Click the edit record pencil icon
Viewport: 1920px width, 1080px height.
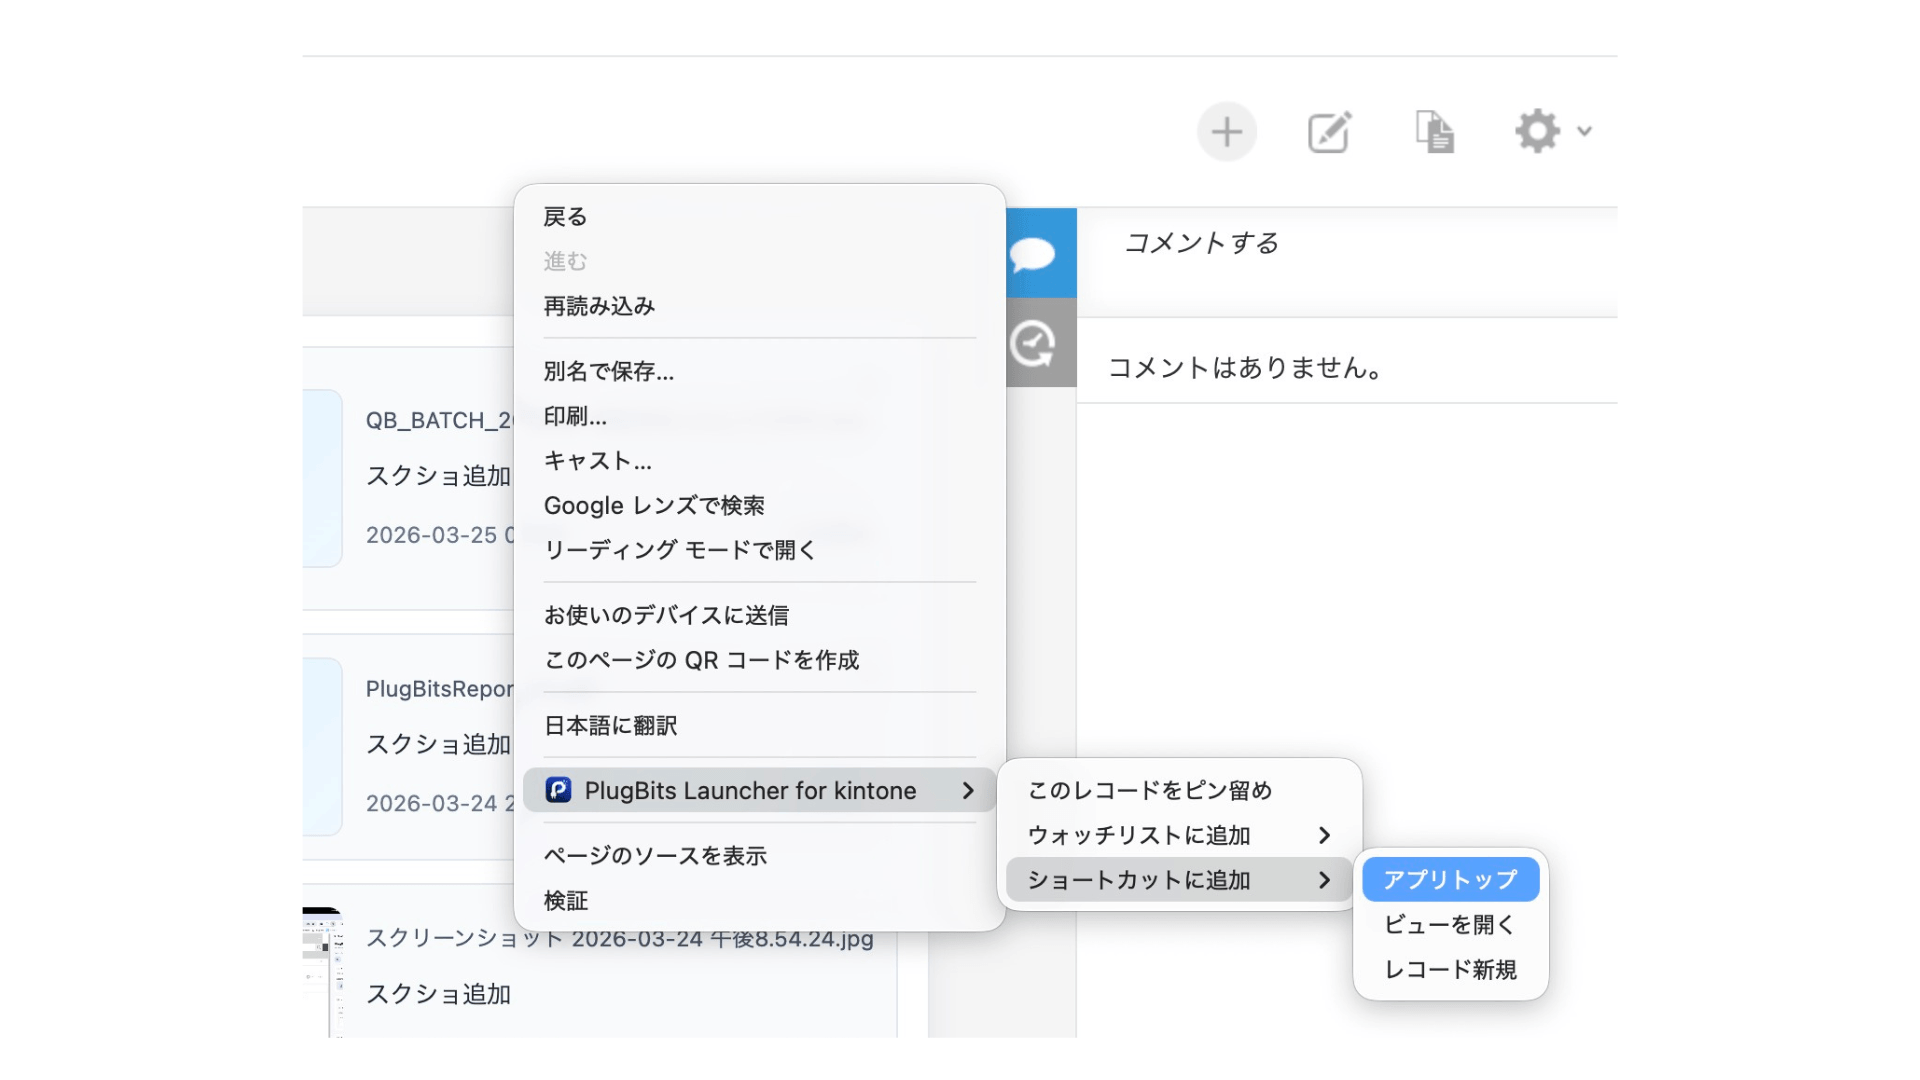click(1330, 132)
